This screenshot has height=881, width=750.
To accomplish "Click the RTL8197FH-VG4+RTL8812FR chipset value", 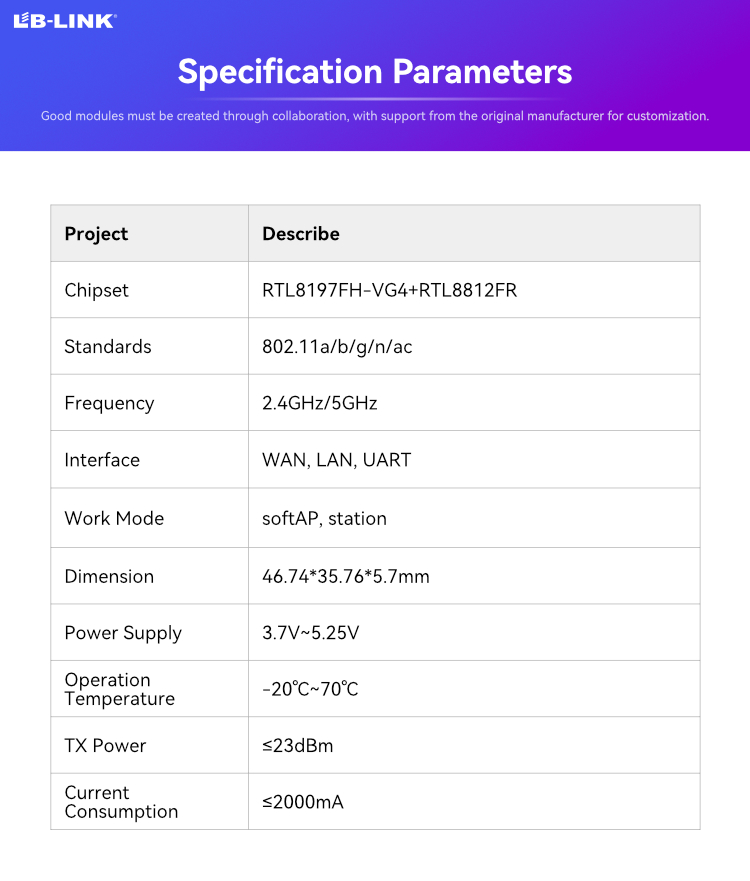I will [389, 290].
